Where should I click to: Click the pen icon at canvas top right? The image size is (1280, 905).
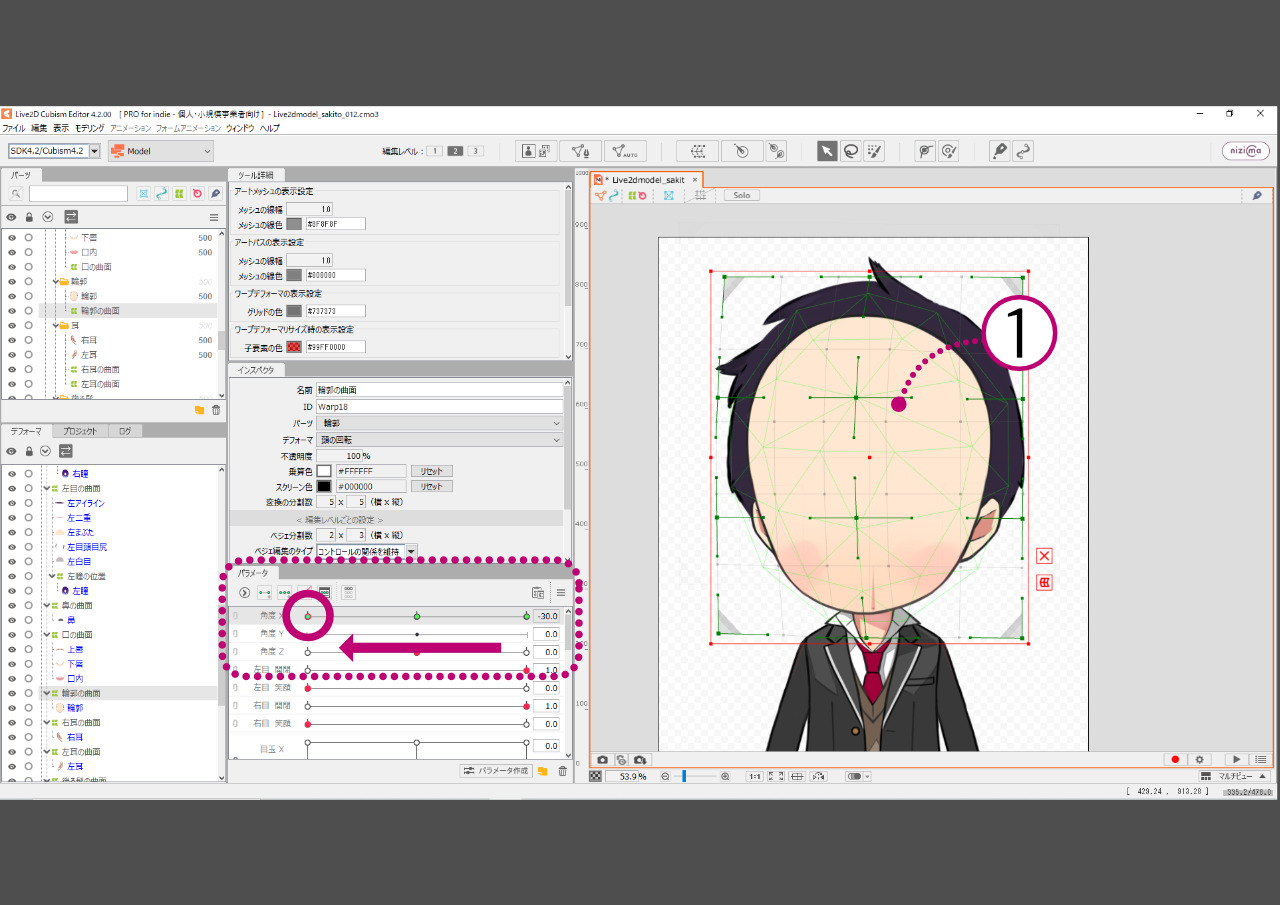pyautogui.click(x=1257, y=195)
